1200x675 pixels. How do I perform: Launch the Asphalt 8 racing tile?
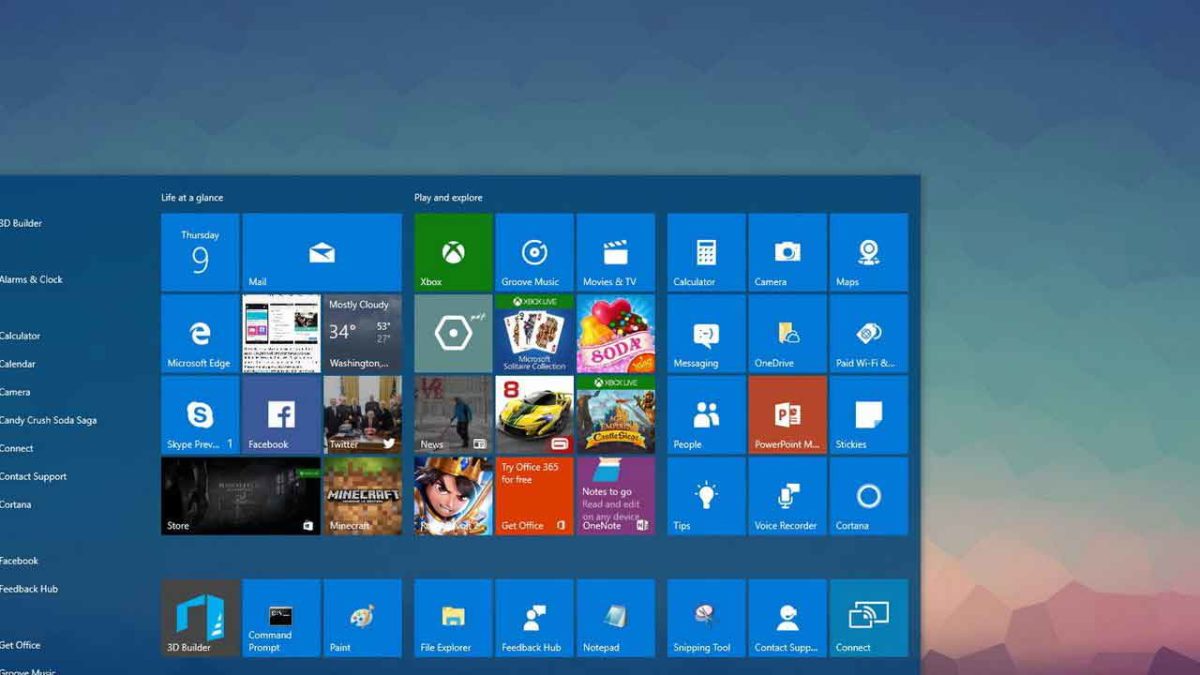click(535, 415)
